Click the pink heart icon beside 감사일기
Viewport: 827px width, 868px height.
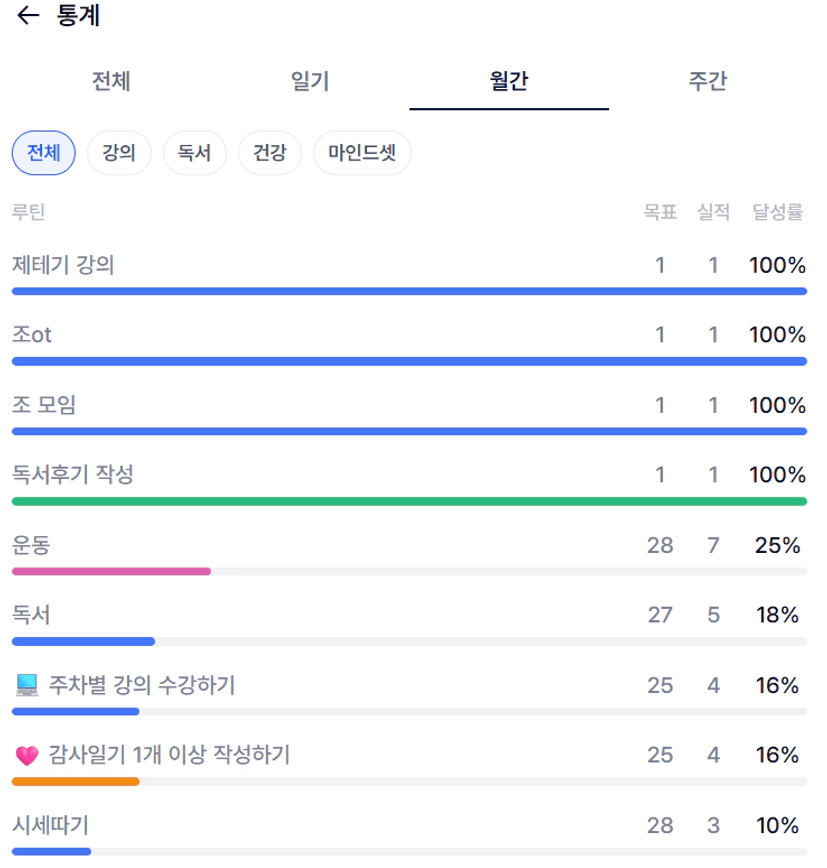[27, 755]
